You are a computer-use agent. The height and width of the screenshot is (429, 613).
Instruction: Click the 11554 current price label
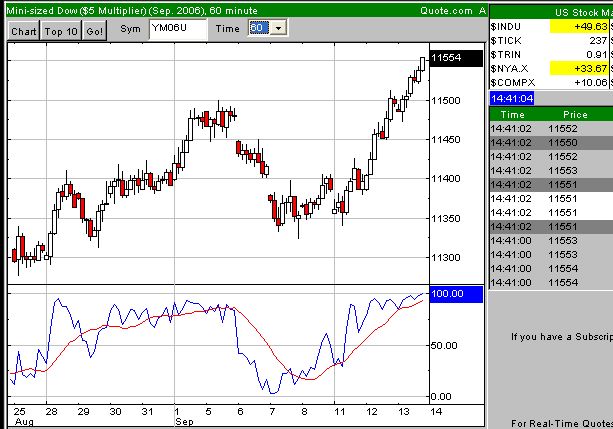click(456, 58)
